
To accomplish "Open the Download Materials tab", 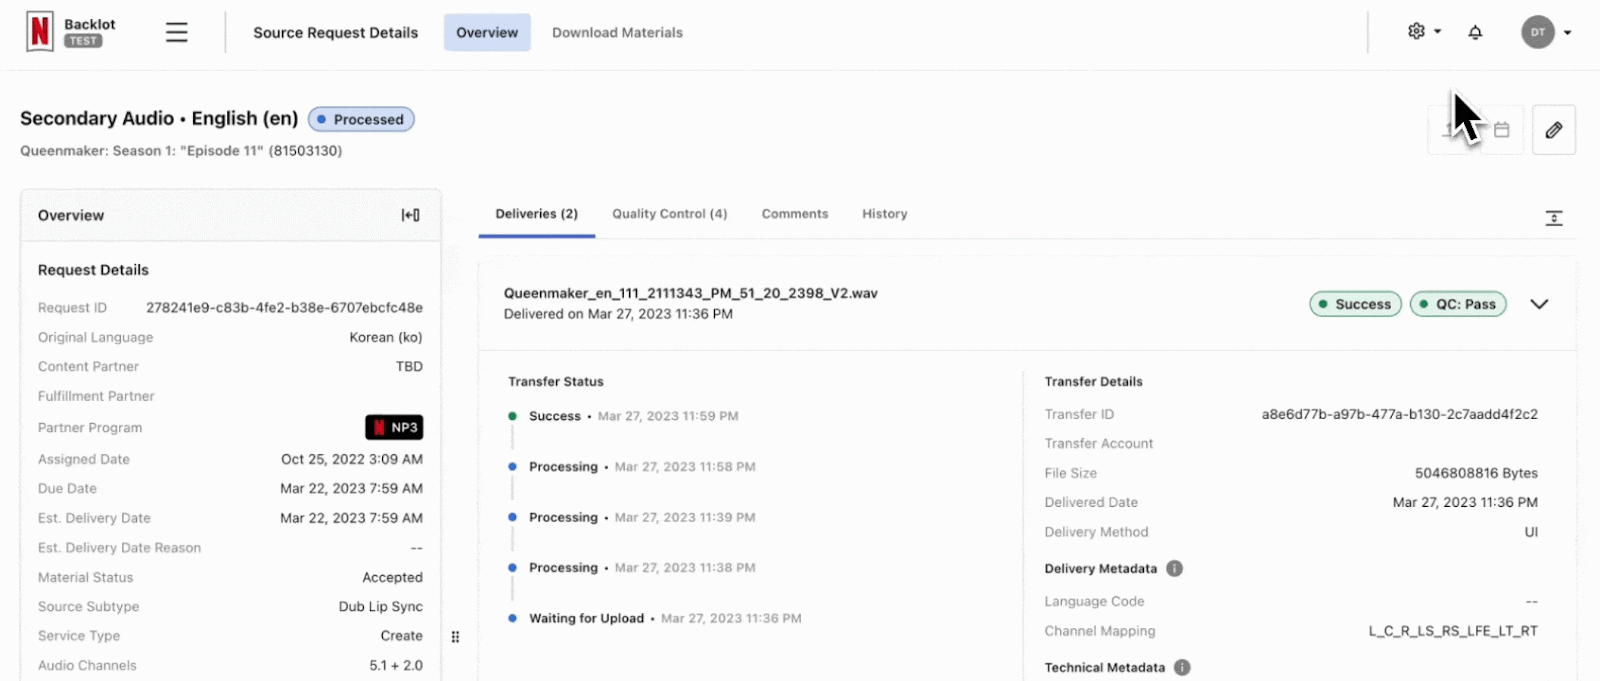I will [x=617, y=33].
